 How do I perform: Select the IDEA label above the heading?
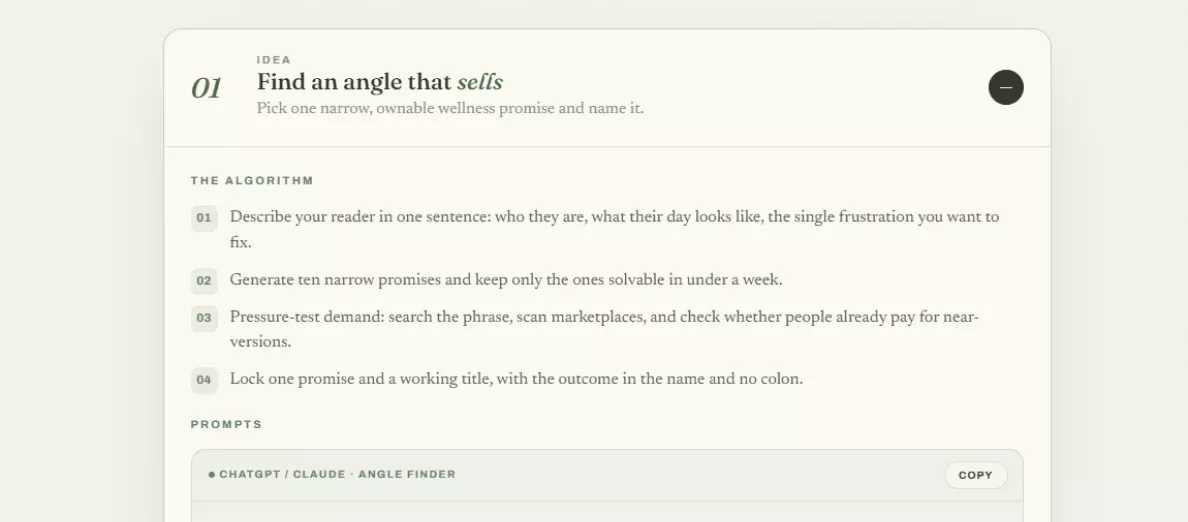click(274, 60)
